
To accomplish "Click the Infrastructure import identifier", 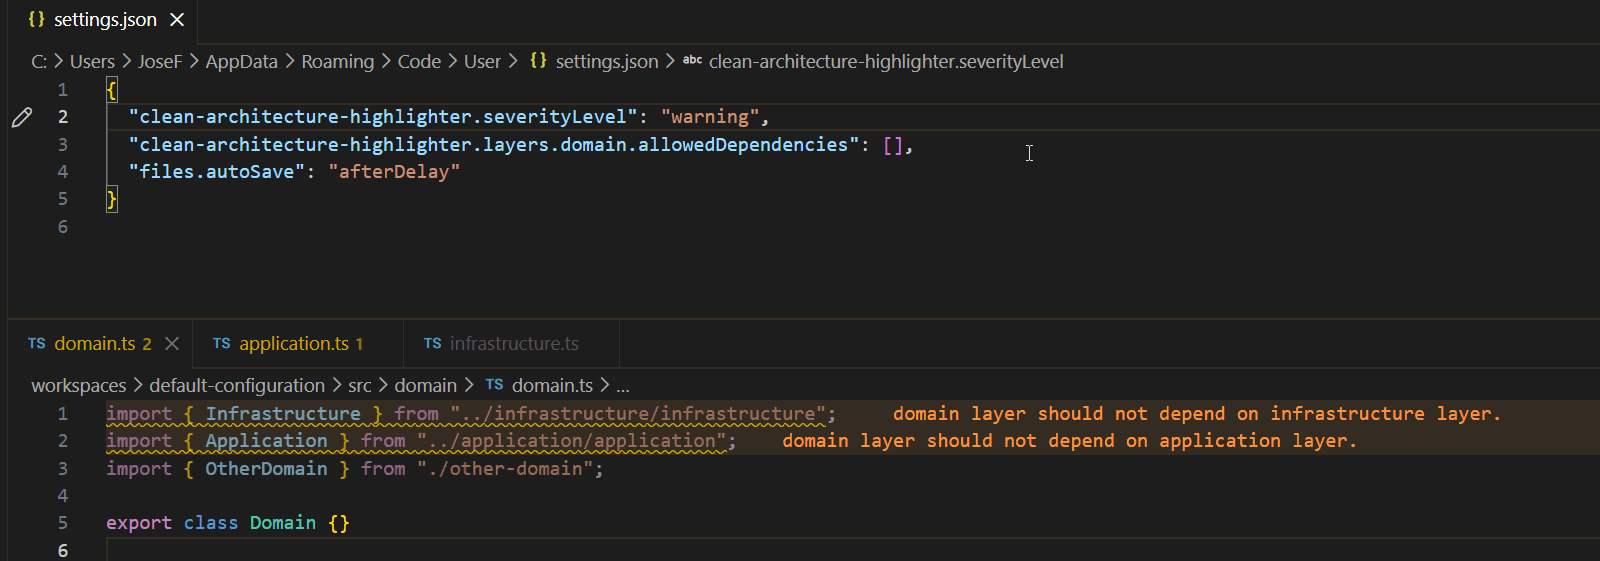I will (283, 414).
